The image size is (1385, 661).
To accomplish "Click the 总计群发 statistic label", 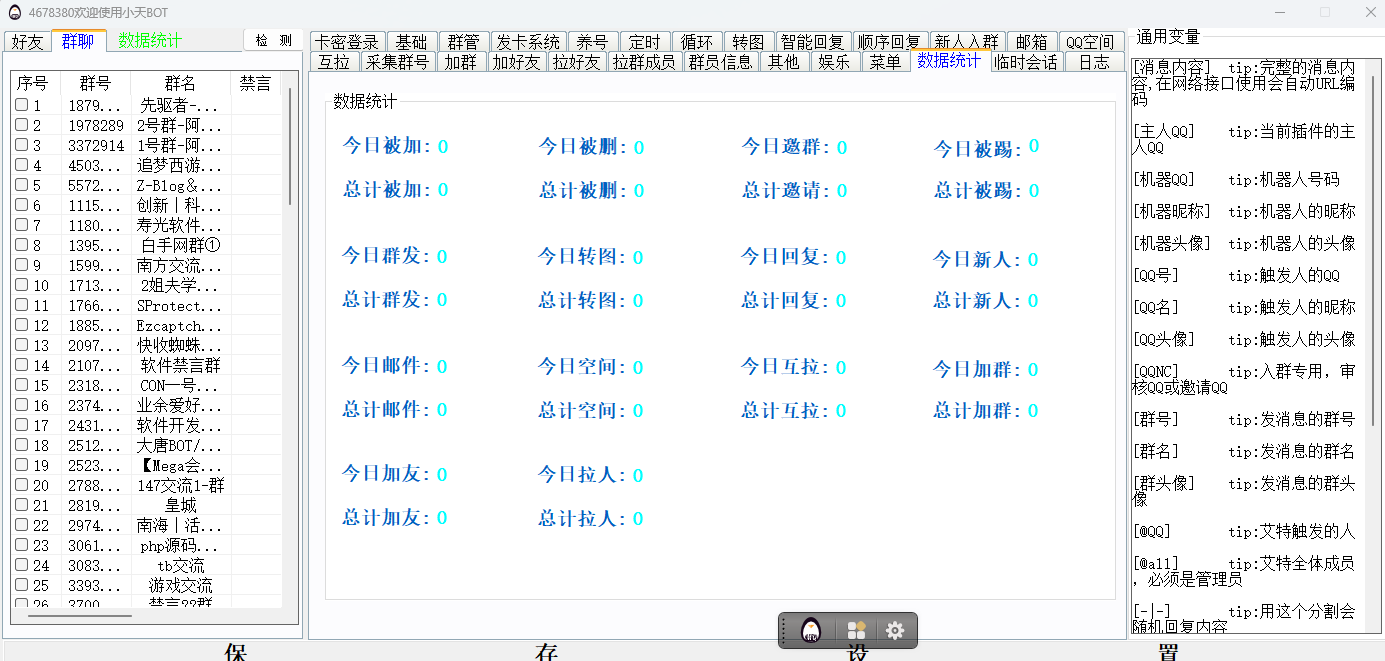I will (389, 300).
